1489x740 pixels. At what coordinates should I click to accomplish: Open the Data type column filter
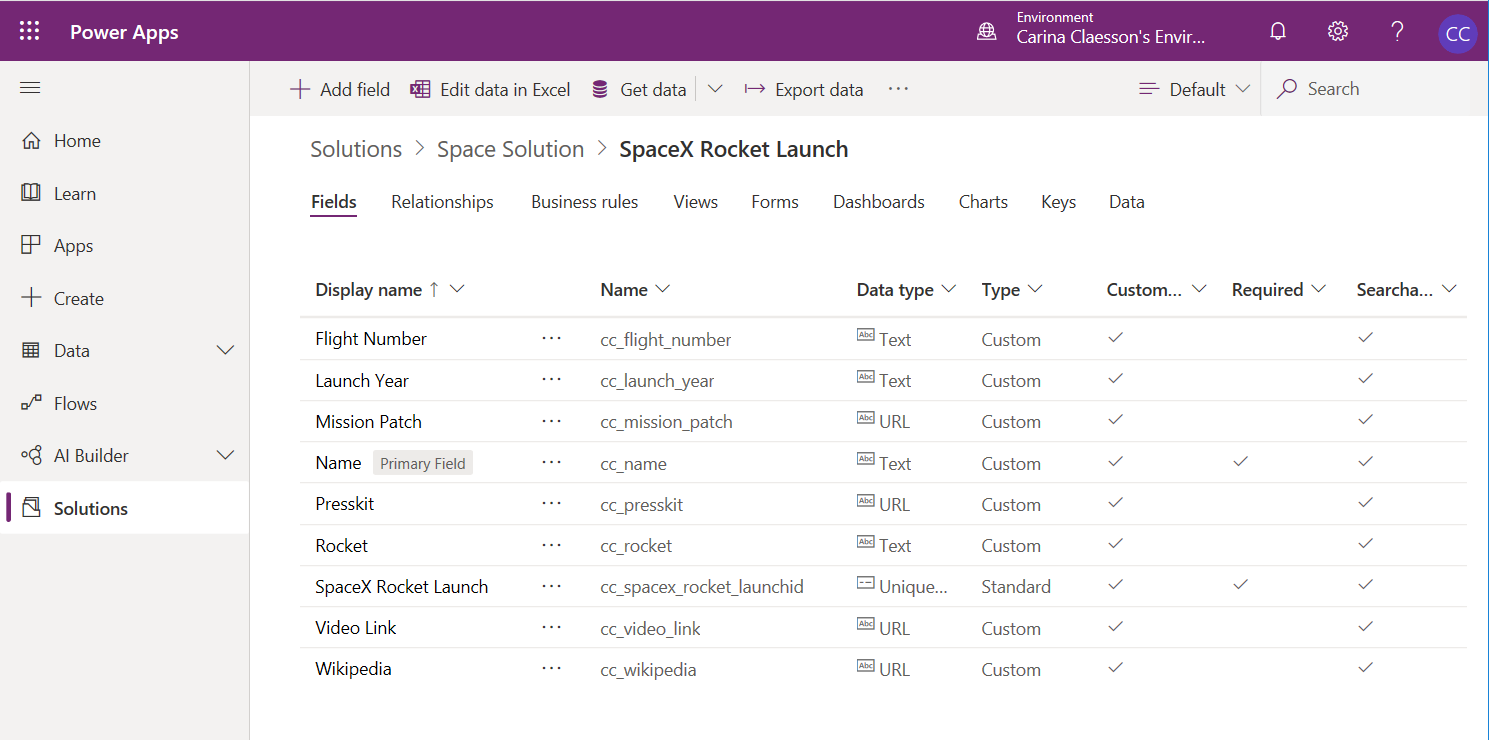[947, 289]
